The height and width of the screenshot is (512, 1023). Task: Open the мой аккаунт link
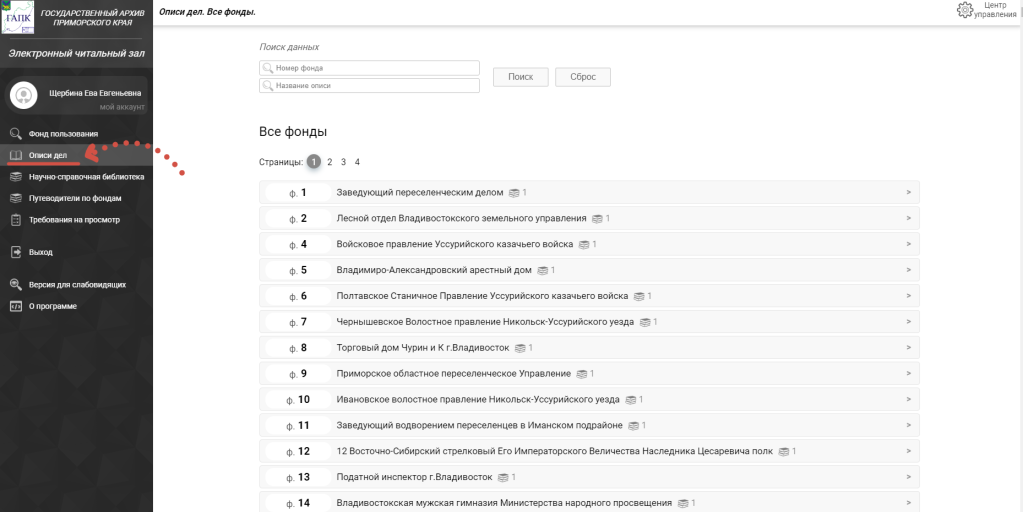point(122,107)
